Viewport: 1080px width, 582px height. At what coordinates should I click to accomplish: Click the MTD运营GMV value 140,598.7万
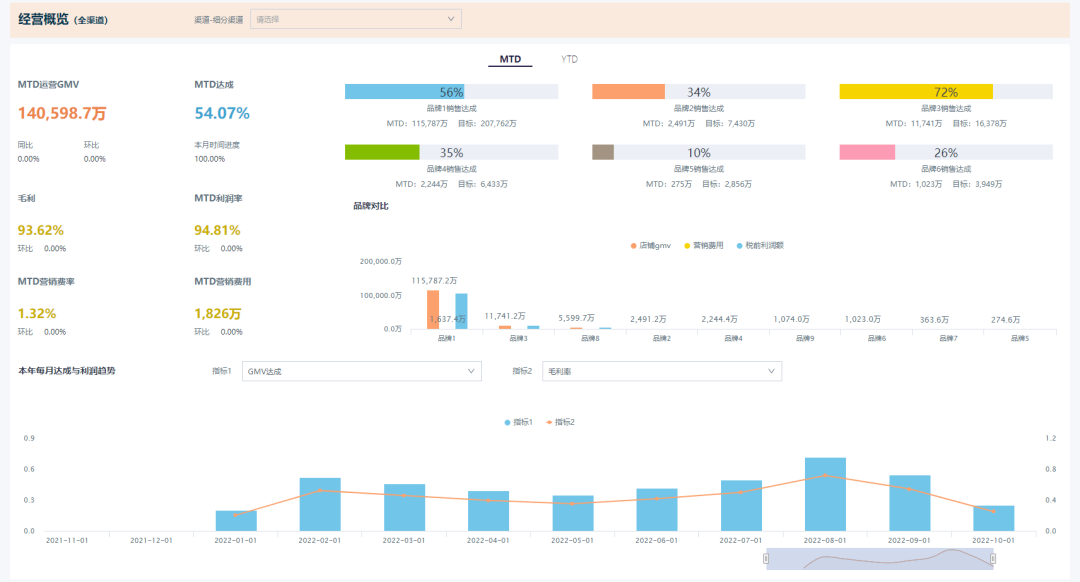click(x=62, y=114)
